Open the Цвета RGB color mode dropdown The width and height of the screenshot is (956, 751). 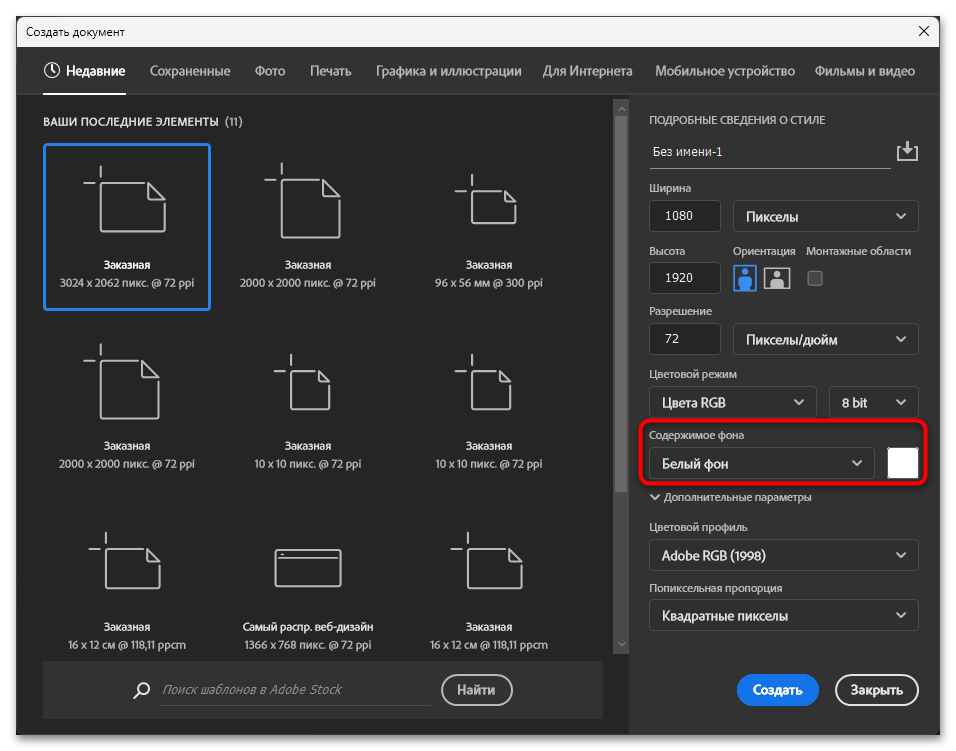[x=732, y=402]
